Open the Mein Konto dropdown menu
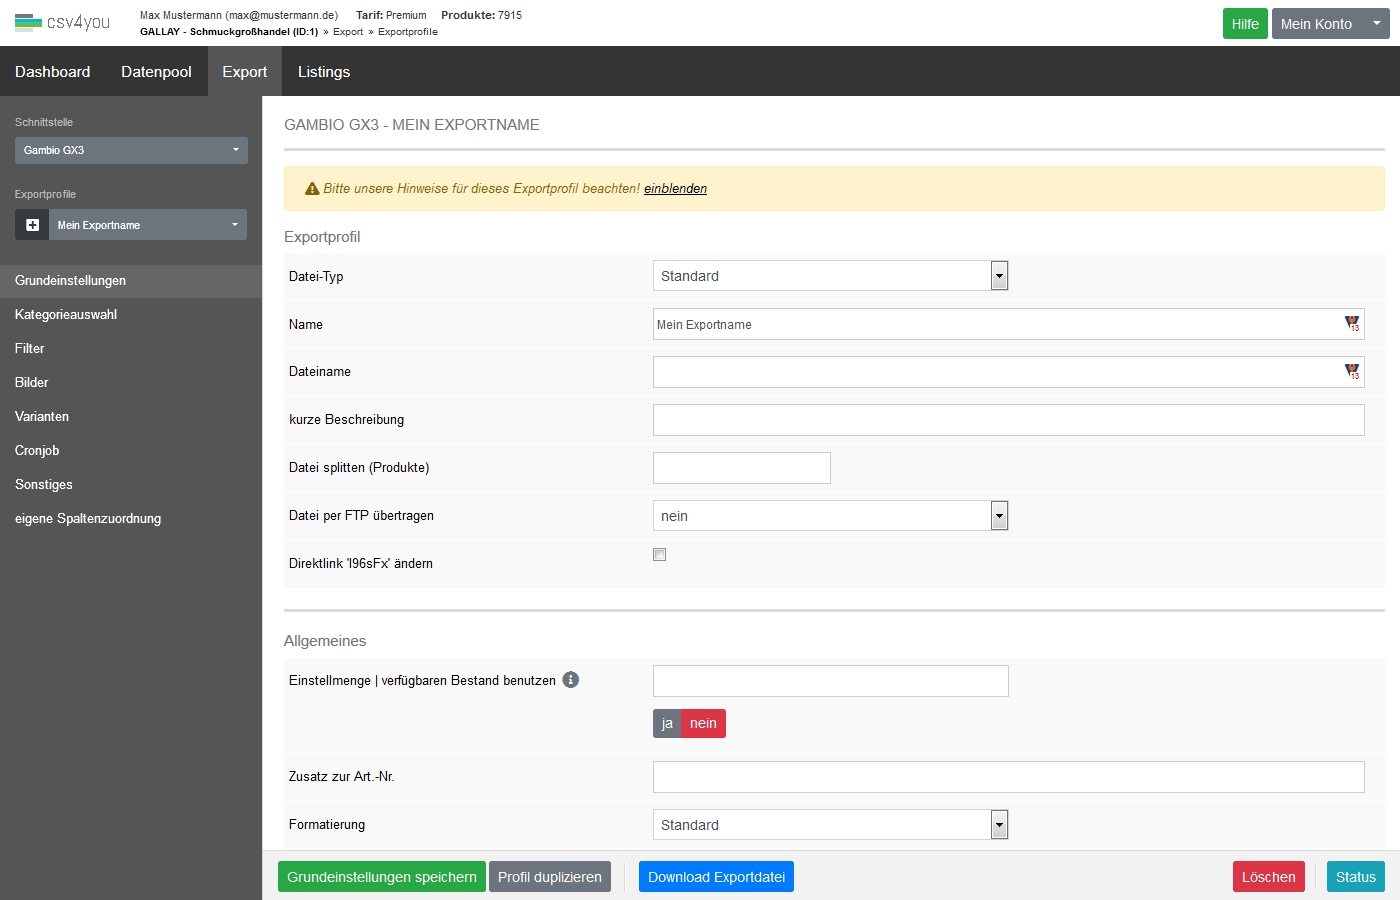 pyautogui.click(x=1330, y=24)
